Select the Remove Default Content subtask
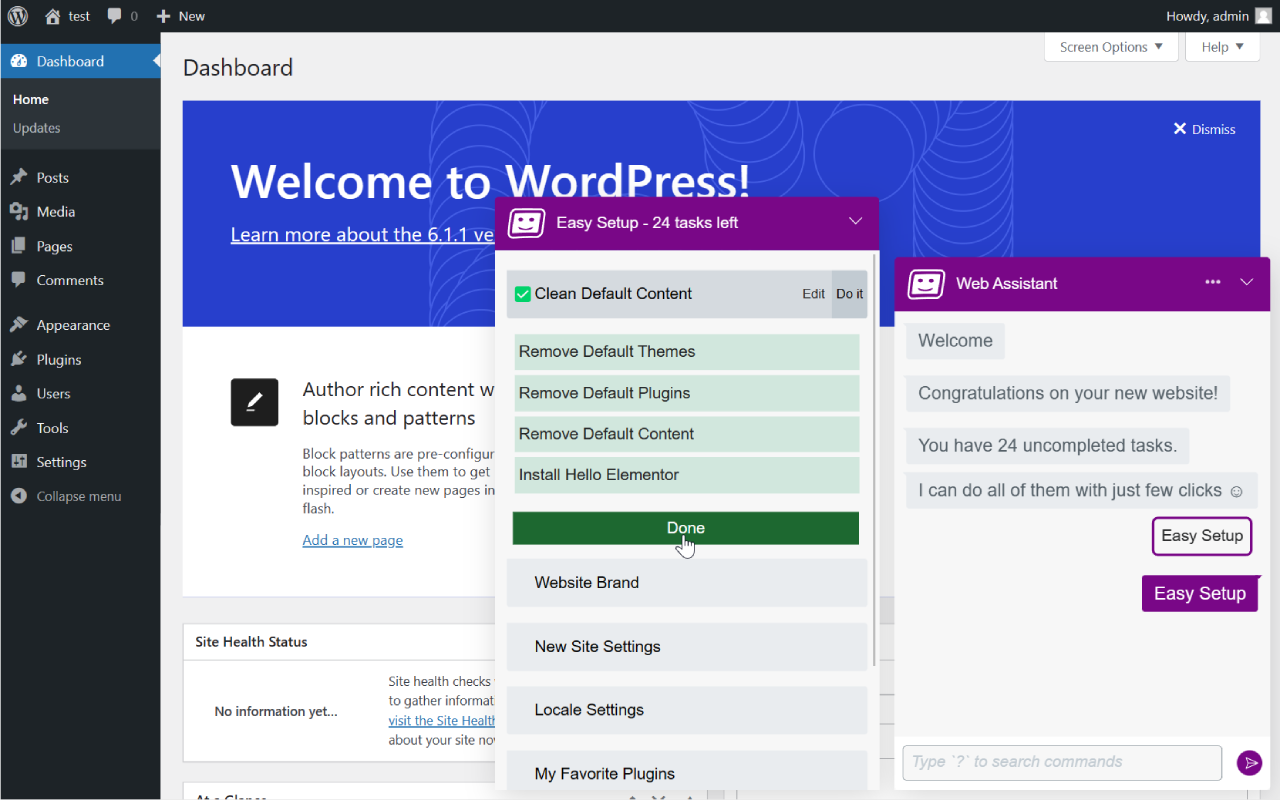 point(687,434)
